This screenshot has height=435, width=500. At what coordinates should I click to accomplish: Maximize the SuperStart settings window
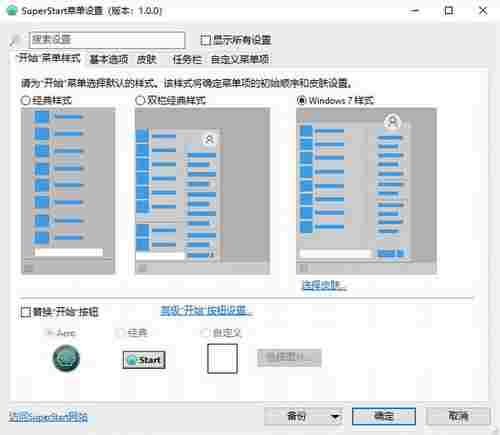[x=449, y=11]
